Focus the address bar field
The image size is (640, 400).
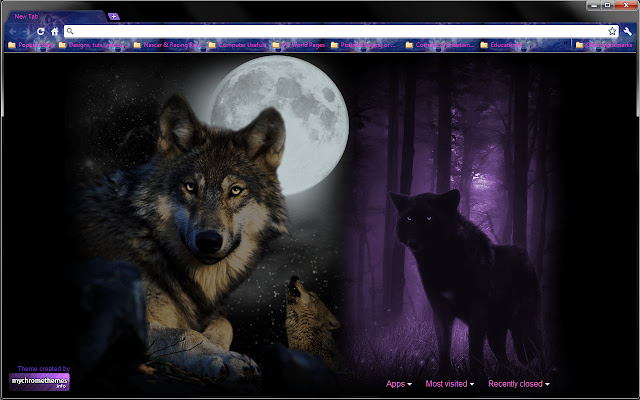click(341, 31)
